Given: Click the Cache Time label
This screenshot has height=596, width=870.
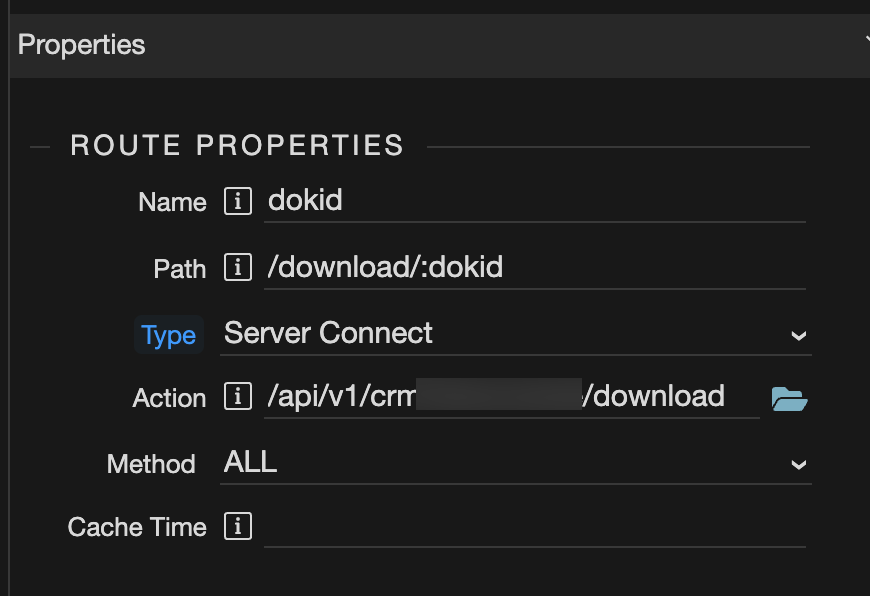Looking at the screenshot, I should pos(136,527).
